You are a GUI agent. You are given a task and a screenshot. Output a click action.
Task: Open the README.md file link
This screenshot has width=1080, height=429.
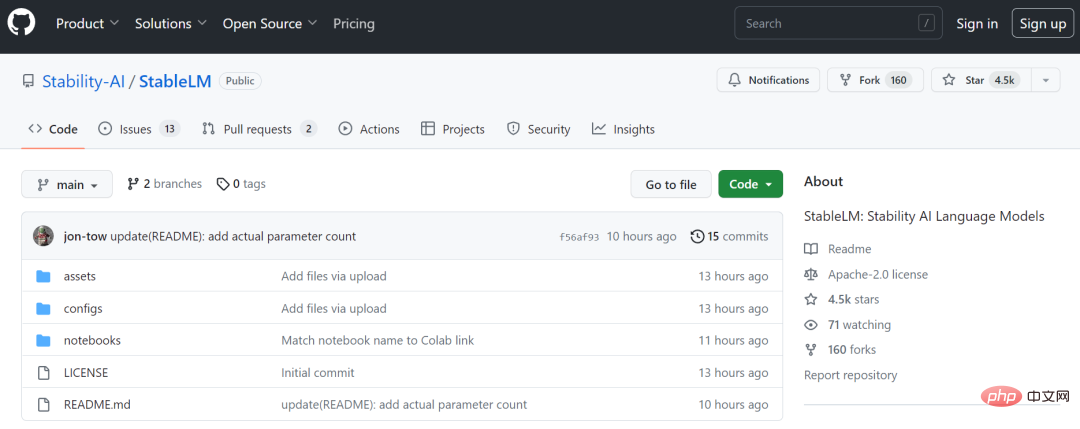tap(97, 405)
